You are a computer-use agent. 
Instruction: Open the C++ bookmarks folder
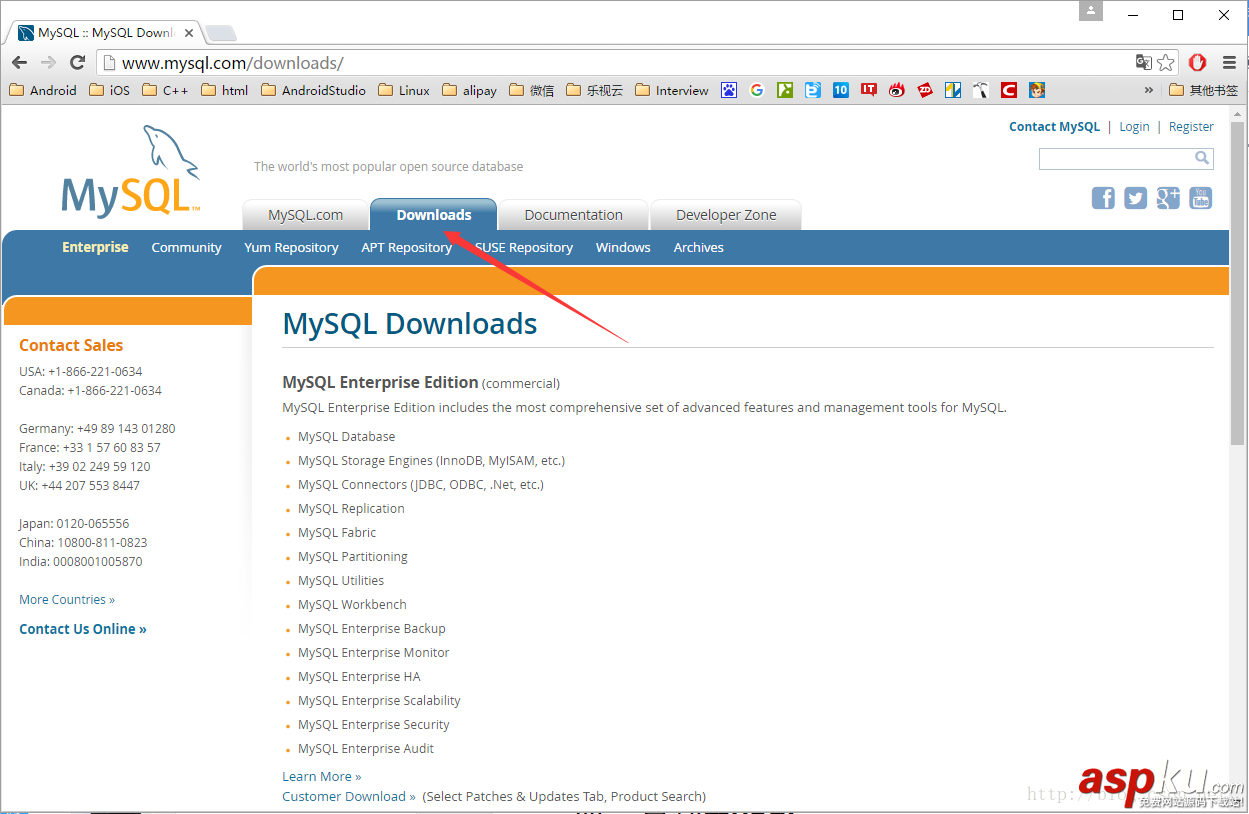pos(165,90)
